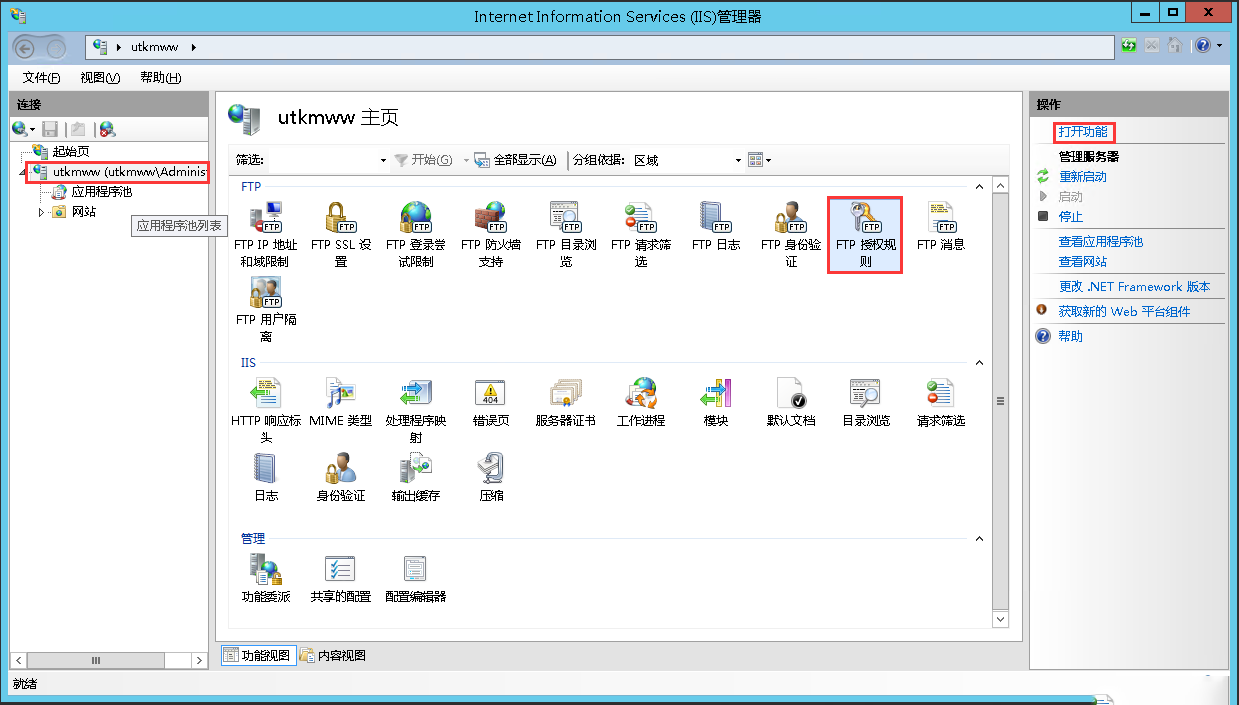1239x705 pixels.
Task: Switch to 功能视图 tab
Action: coord(257,656)
